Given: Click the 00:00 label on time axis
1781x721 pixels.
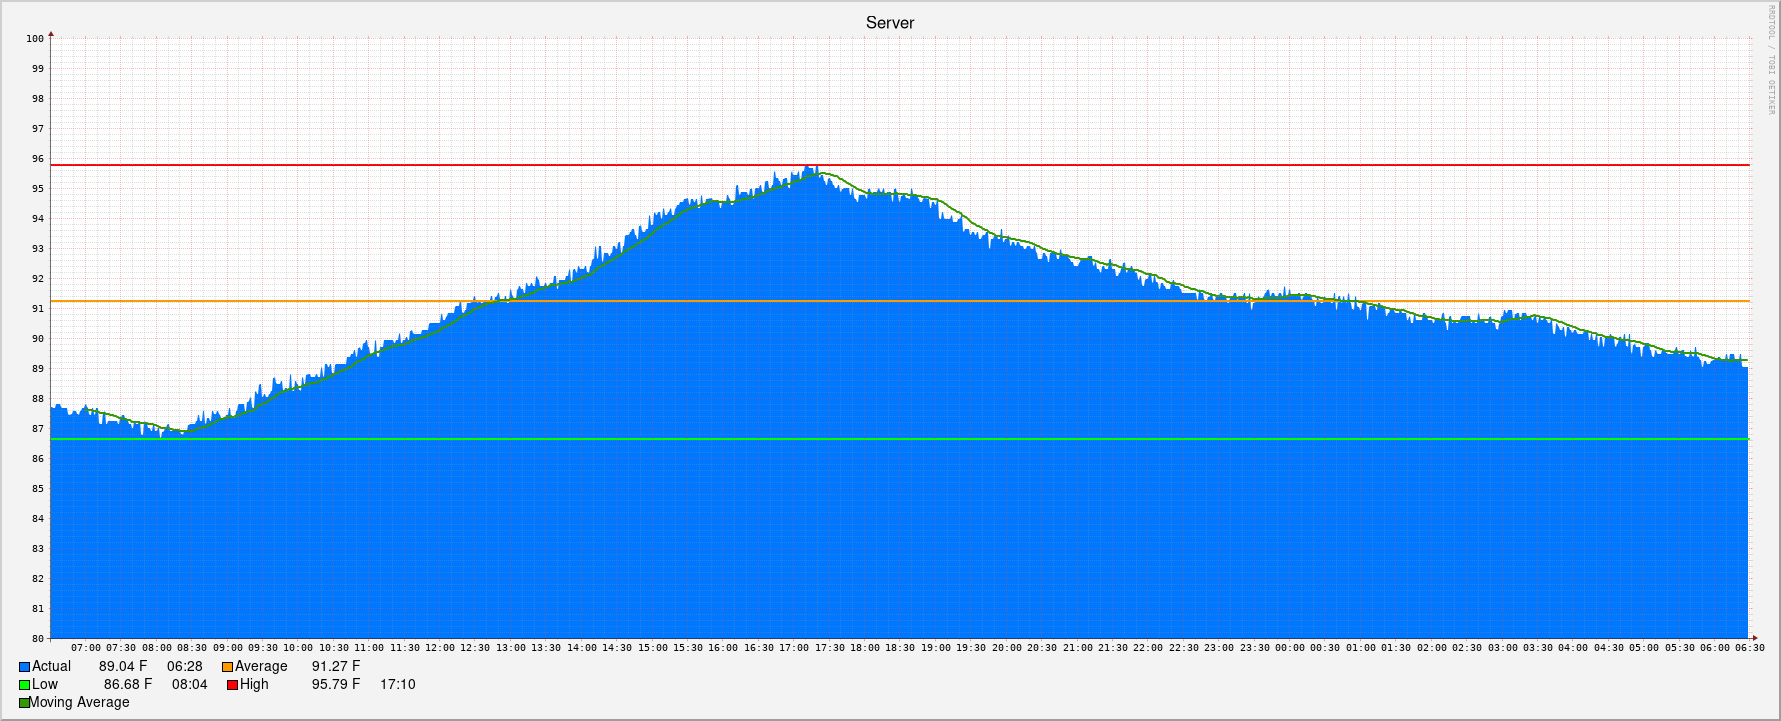Looking at the screenshot, I should [x=1290, y=648].
